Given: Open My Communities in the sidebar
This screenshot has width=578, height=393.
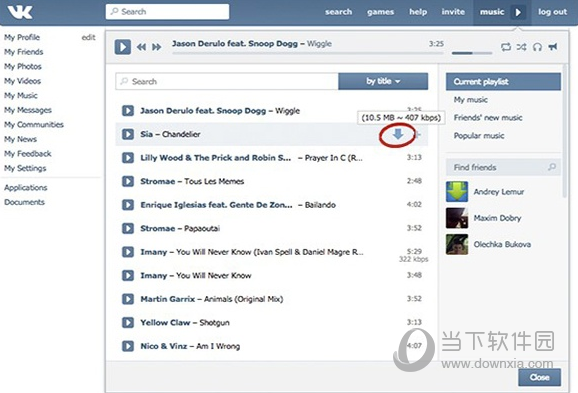Looking at the screenshot, I should [34, 125].
